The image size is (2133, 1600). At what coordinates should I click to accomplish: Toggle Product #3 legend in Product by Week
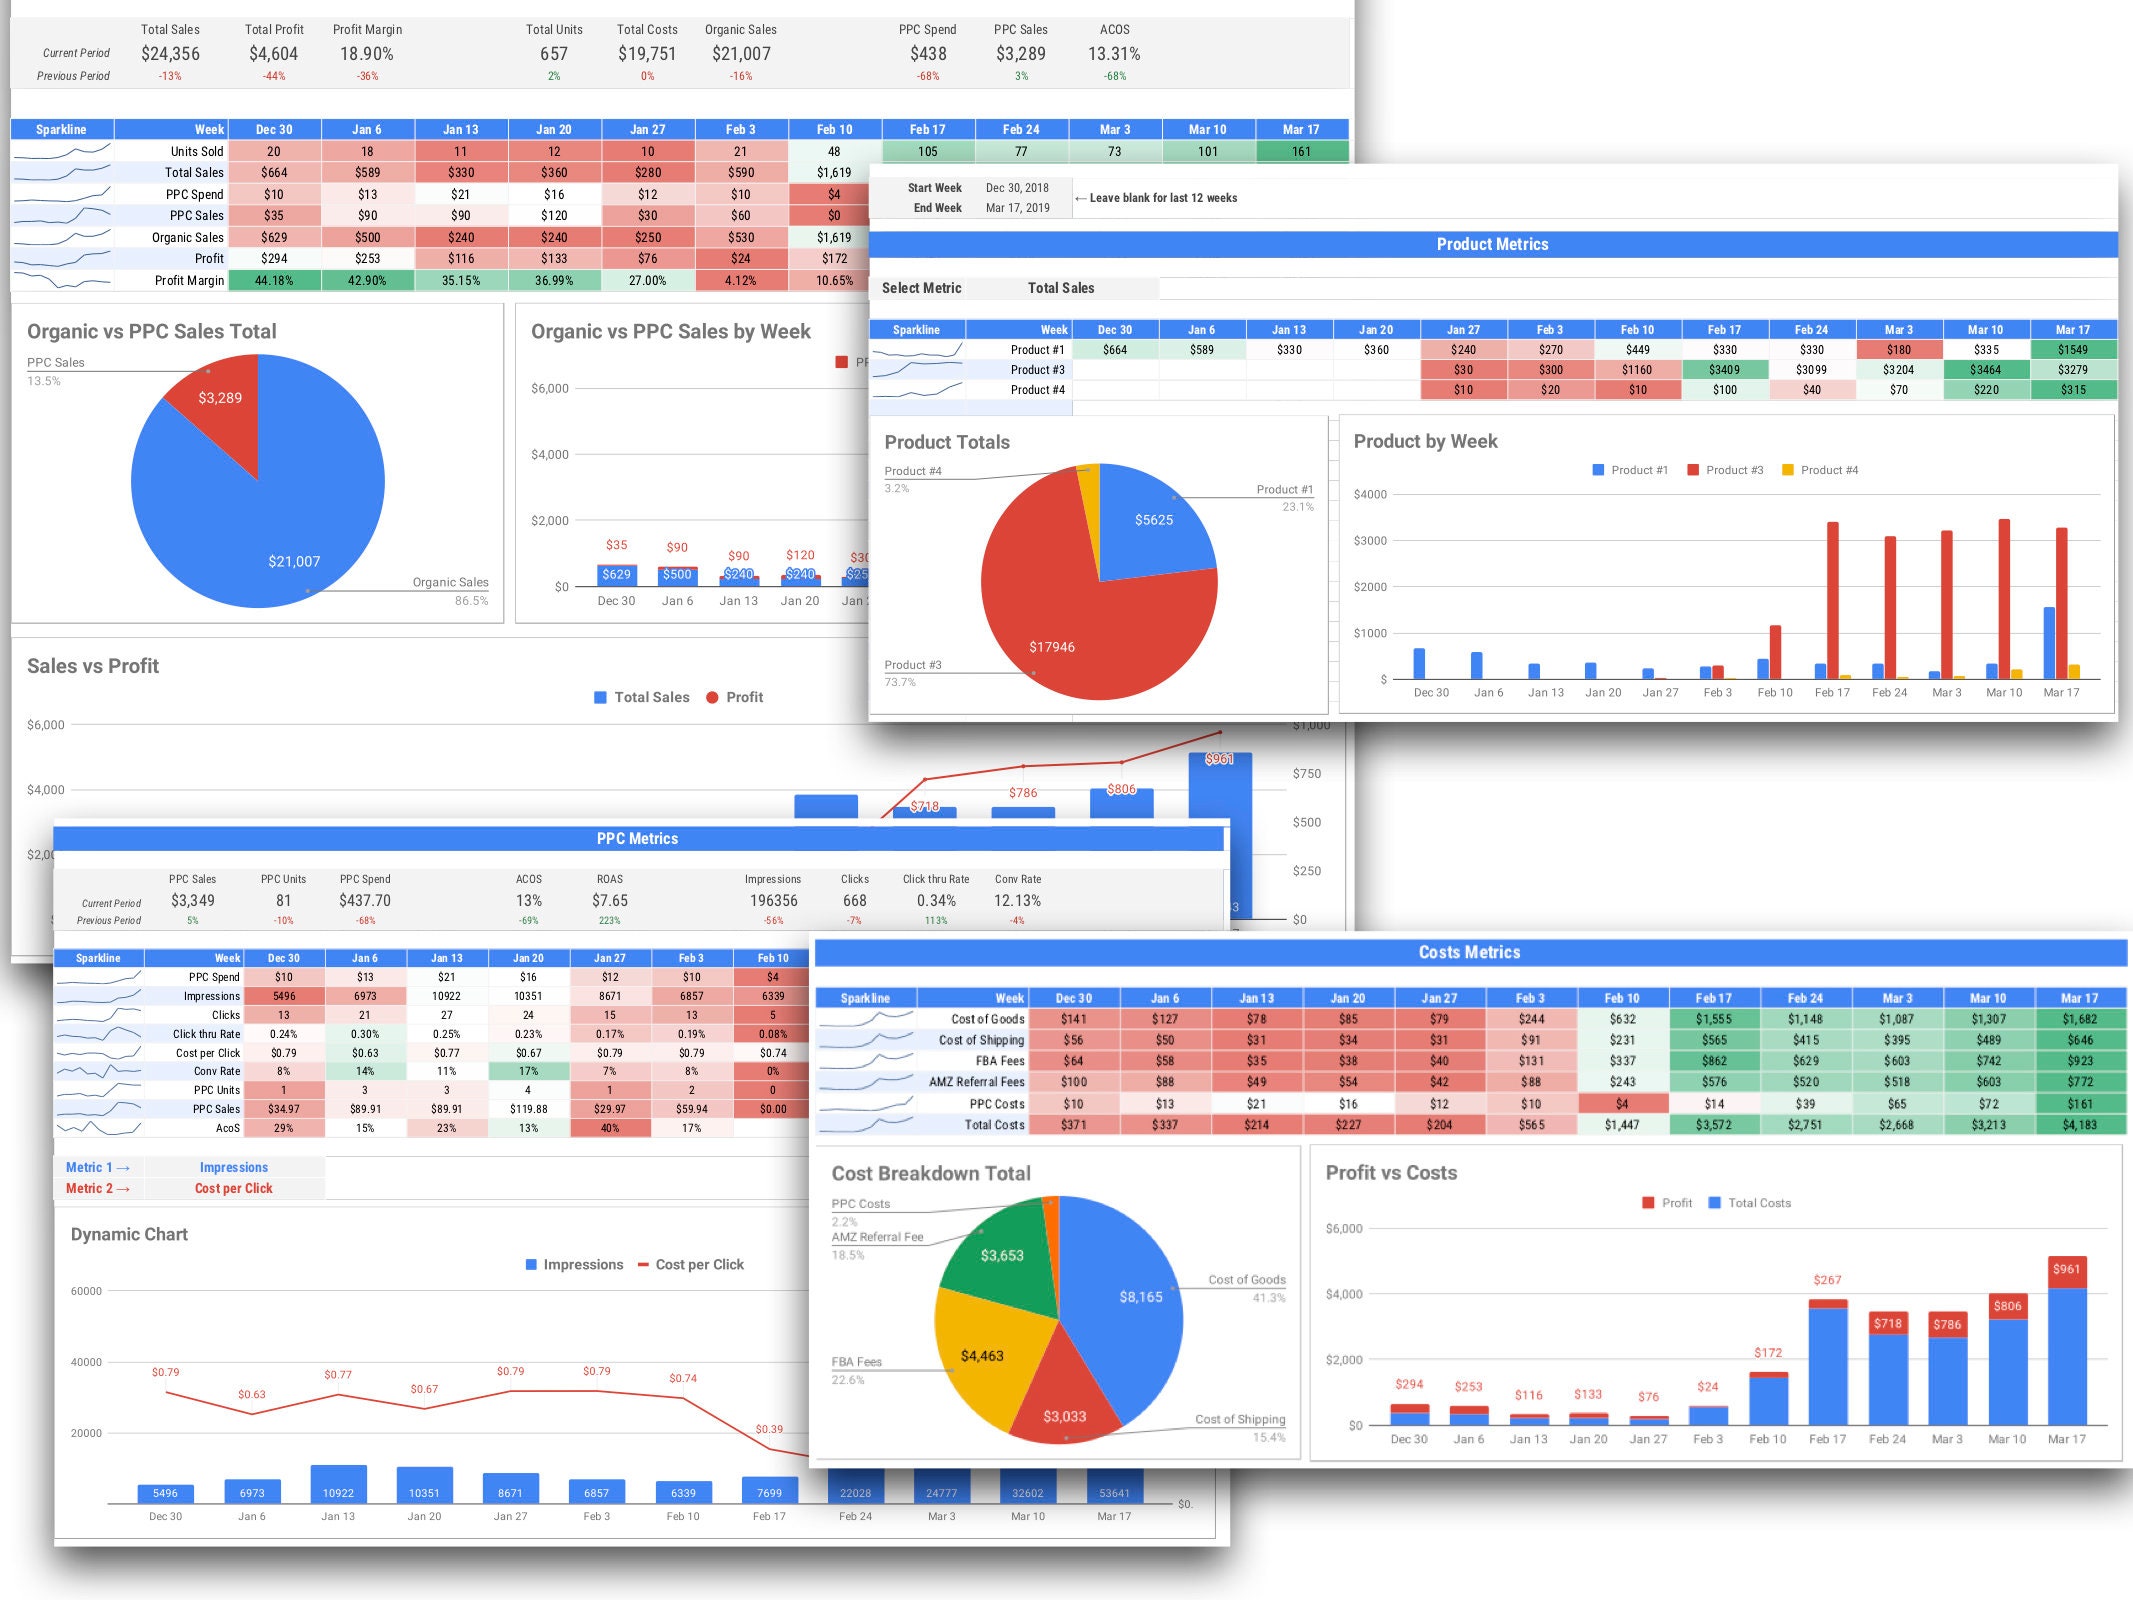1725,469
